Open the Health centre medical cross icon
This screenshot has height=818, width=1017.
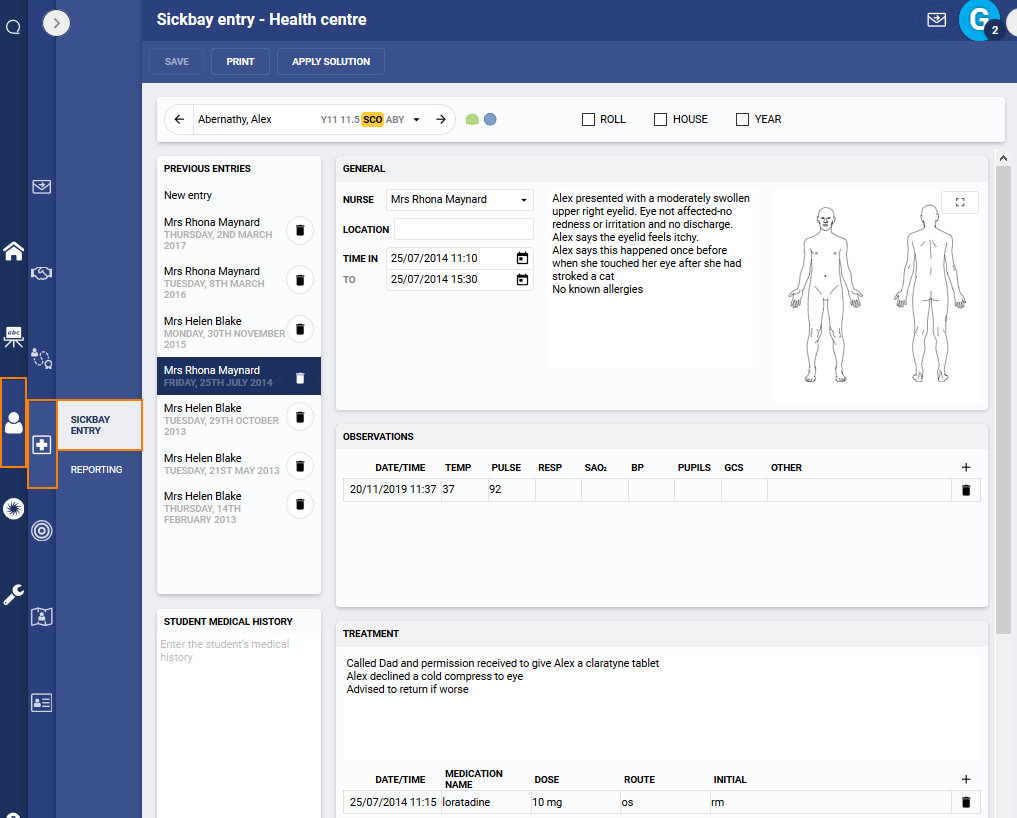click(x=41, y=446)
